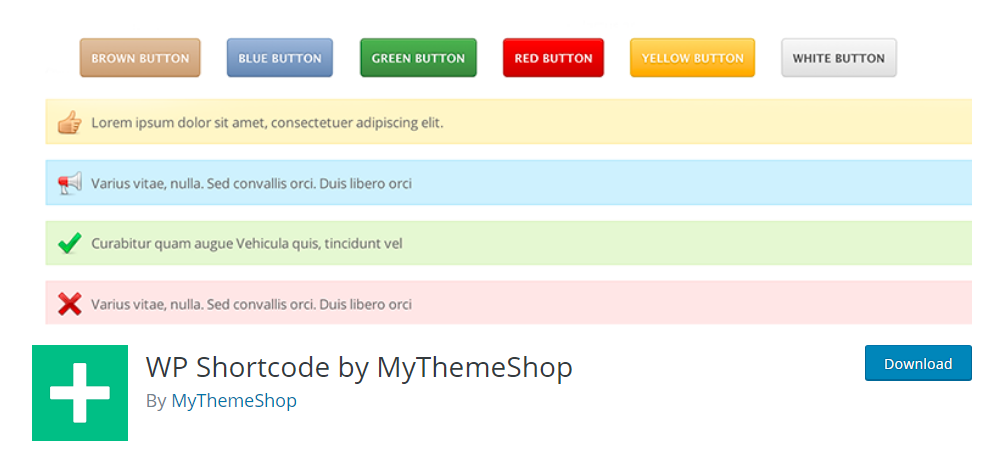Click the Red Button
Viewport: 1004px width, 472px height.
(x=553, y=58)
